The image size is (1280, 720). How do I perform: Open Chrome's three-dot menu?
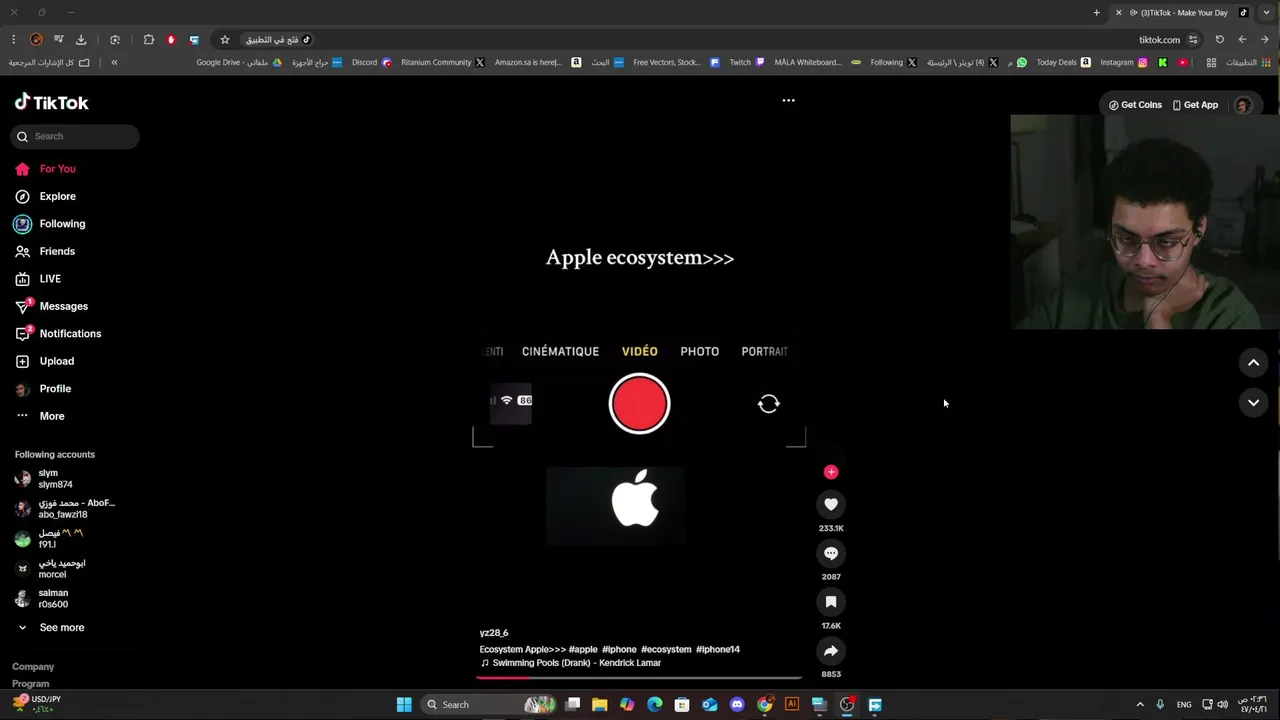point(13,40)
